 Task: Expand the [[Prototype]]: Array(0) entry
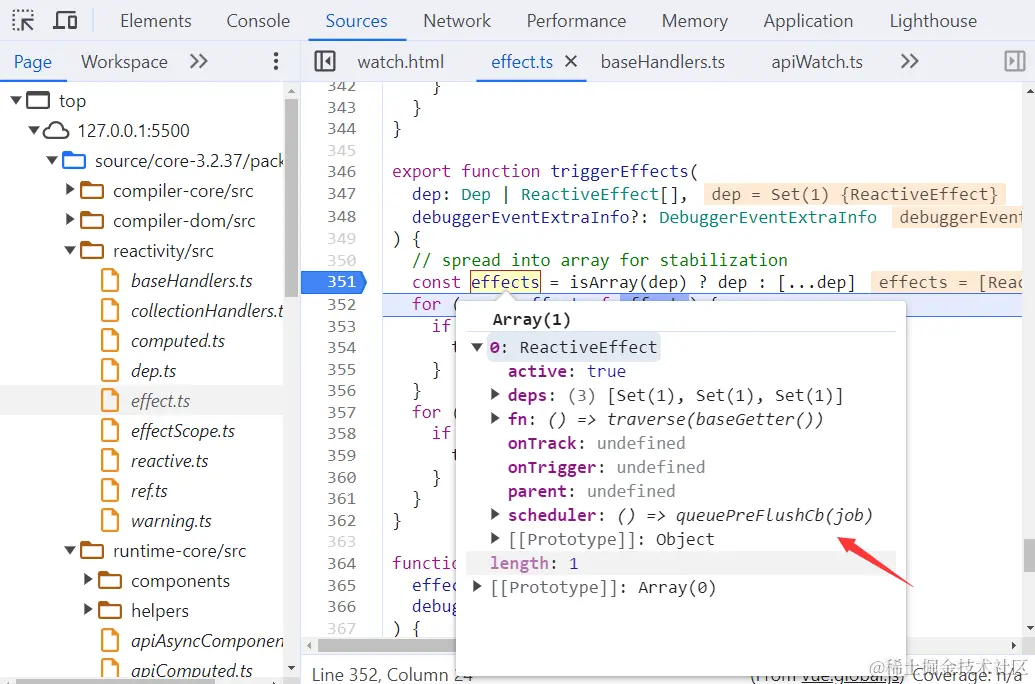click(477, 586)
